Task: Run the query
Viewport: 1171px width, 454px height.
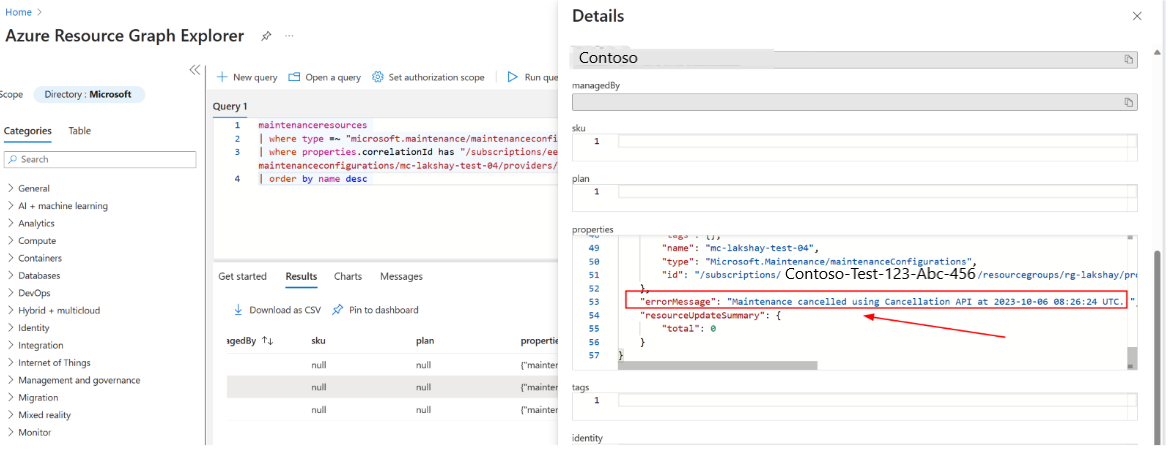Action: point(532,77)
